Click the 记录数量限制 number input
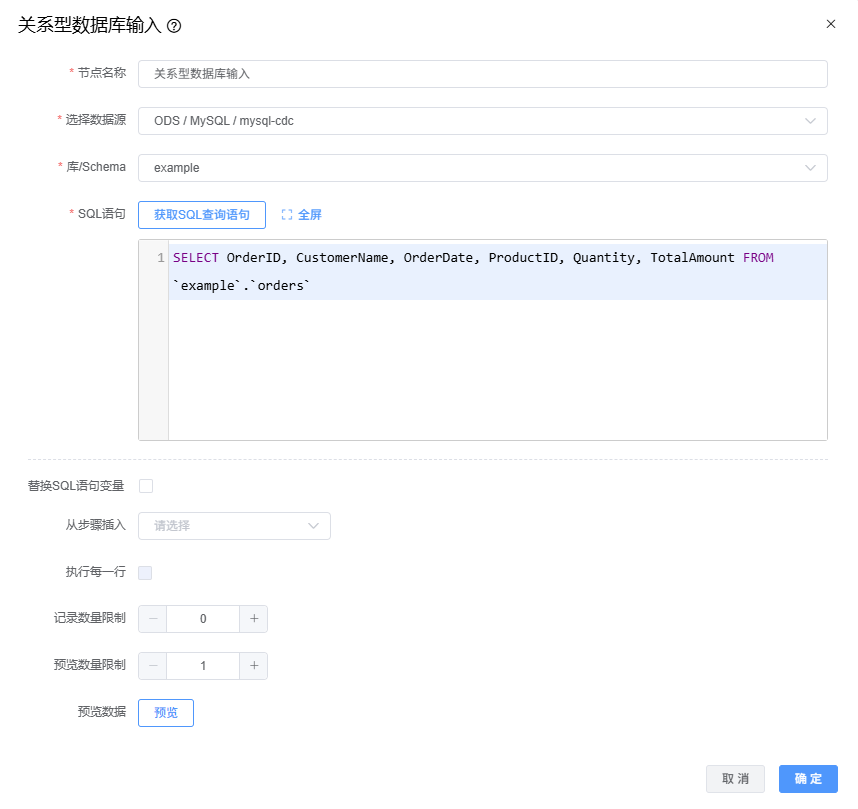The width and height of the screenshot is (858, 809). click(x=203, y=619)
